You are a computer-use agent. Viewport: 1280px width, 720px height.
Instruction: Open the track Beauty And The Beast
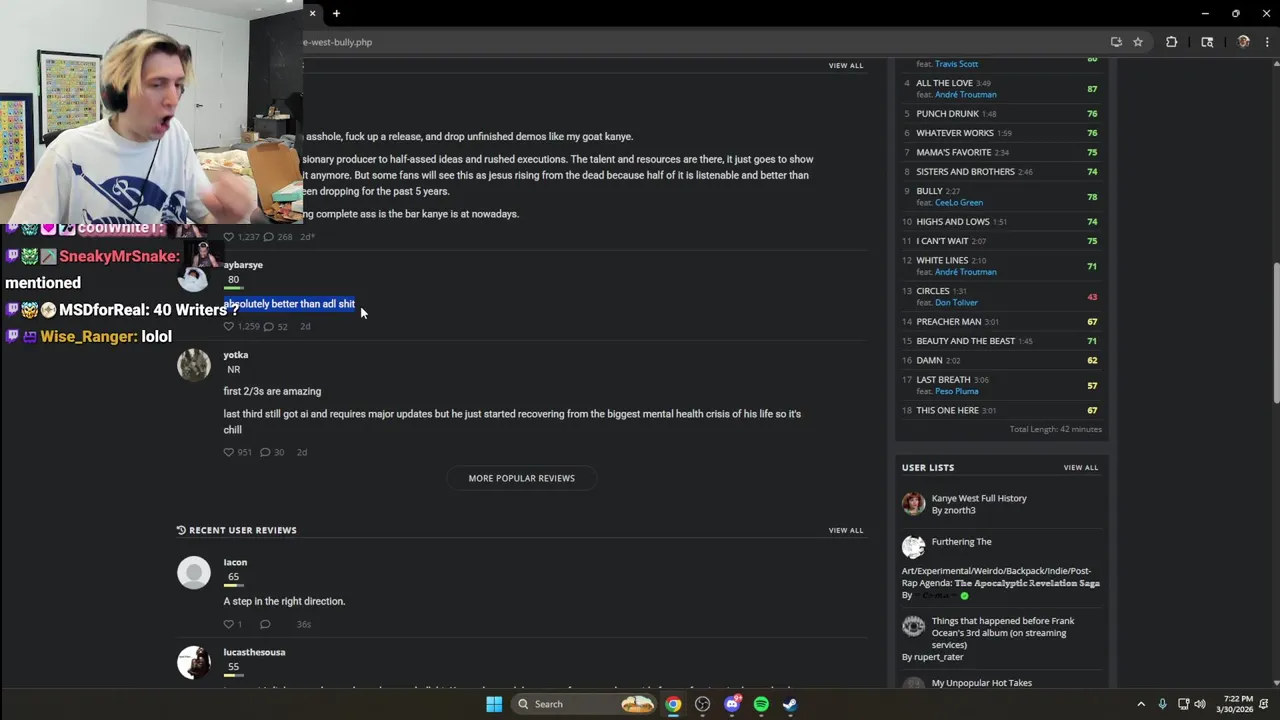(x=965, y=341)
